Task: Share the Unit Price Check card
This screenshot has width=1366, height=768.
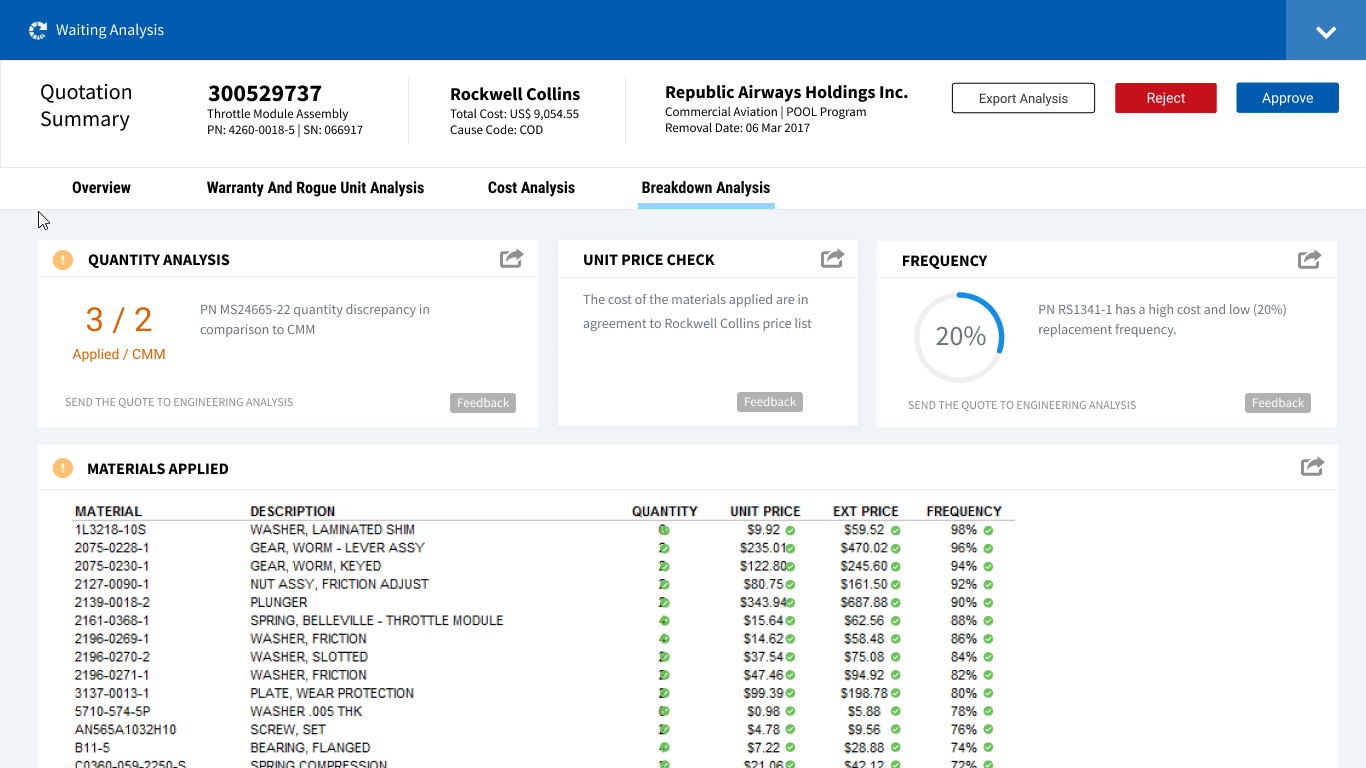Action: coord(832,259)
